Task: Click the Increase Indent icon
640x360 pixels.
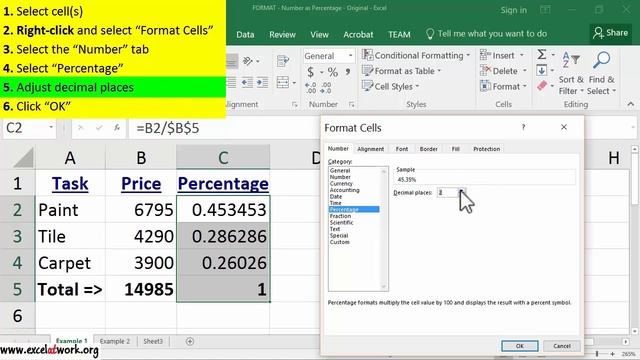Action: point(262,83)
